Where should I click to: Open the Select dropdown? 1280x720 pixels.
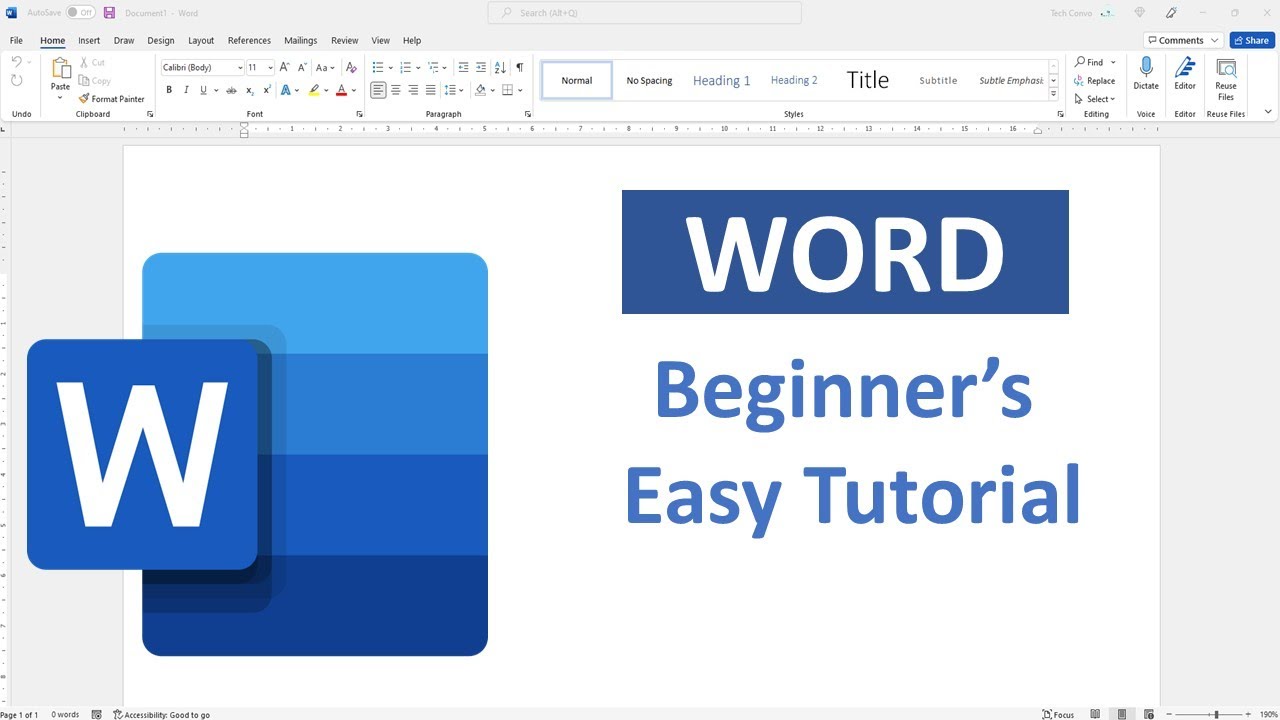[x=1095, y=99]
